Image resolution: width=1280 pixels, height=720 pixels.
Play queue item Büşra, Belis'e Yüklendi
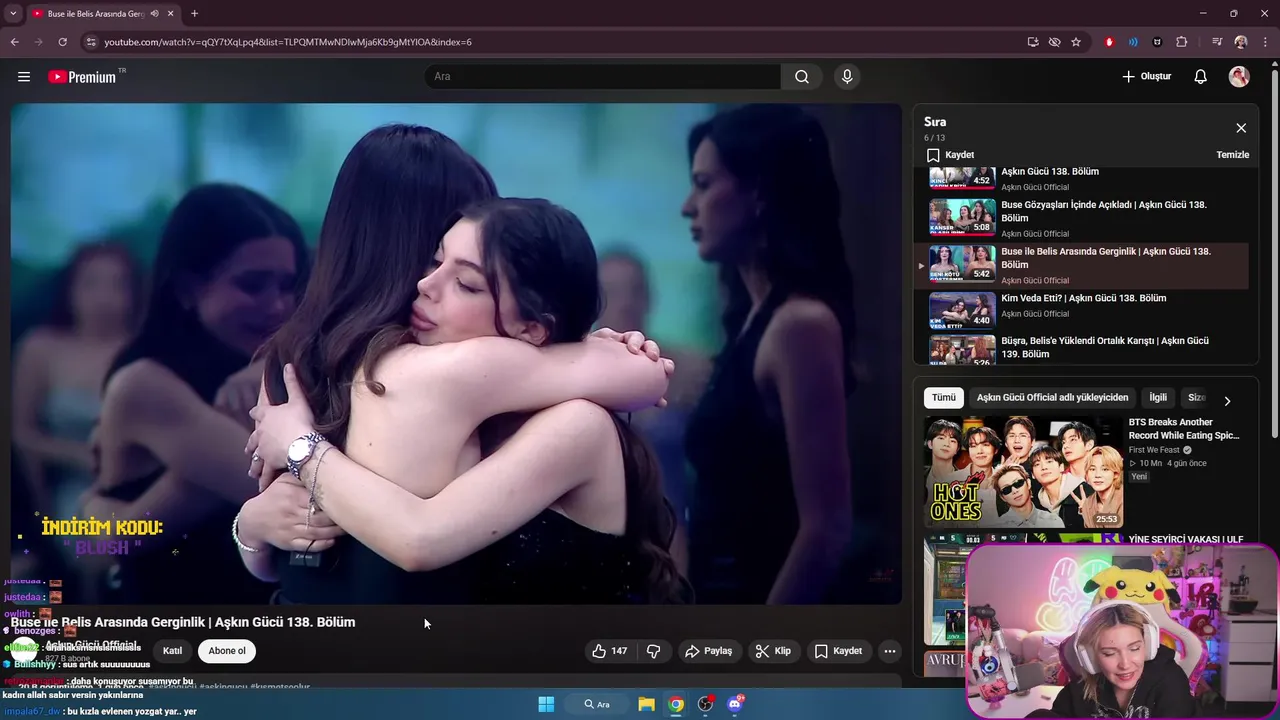coord(1082,348)
